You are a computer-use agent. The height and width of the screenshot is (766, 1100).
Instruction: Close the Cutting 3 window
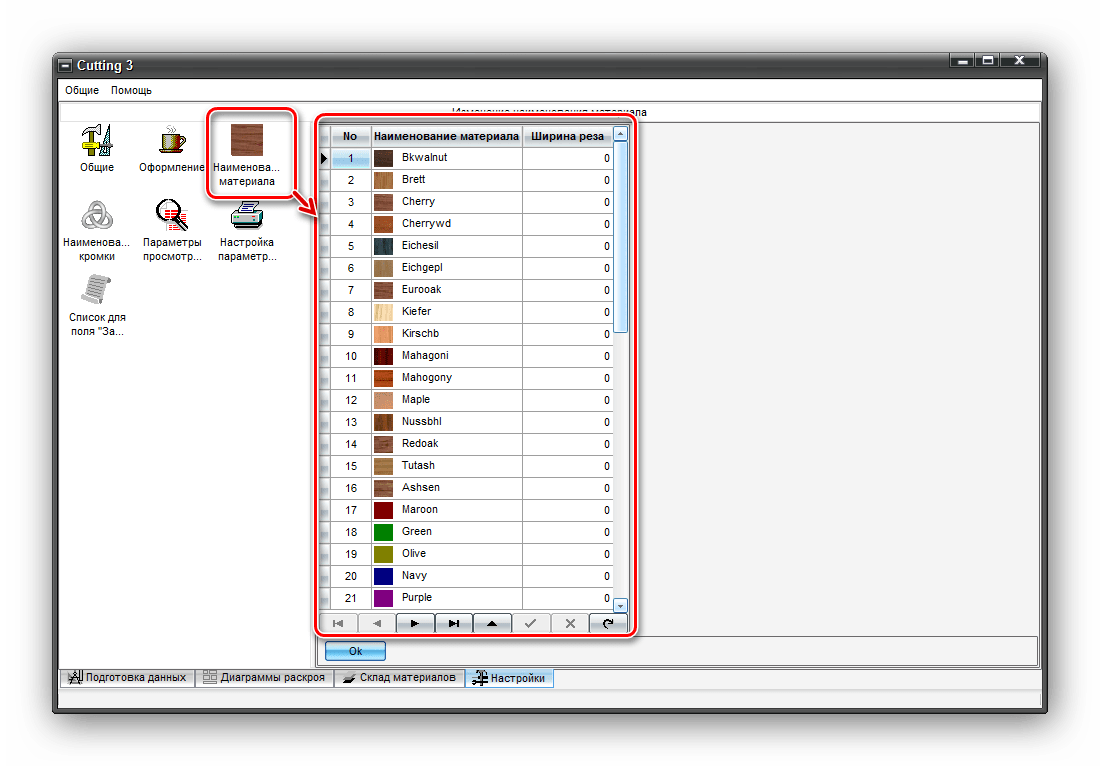[x=1019, y=60]
